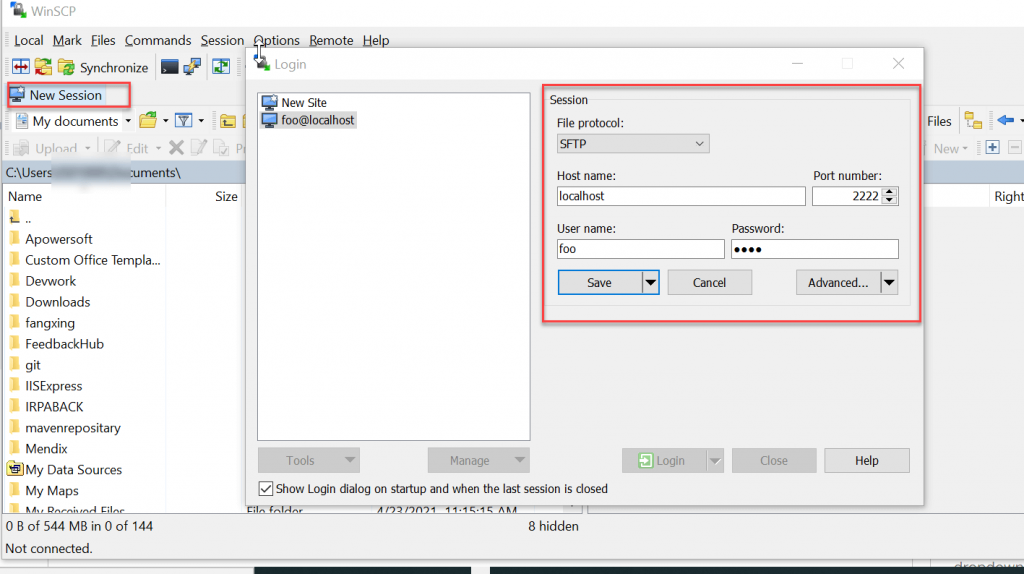Click the User name input field
Screen dimensions: 1024x574
point(641,249)
